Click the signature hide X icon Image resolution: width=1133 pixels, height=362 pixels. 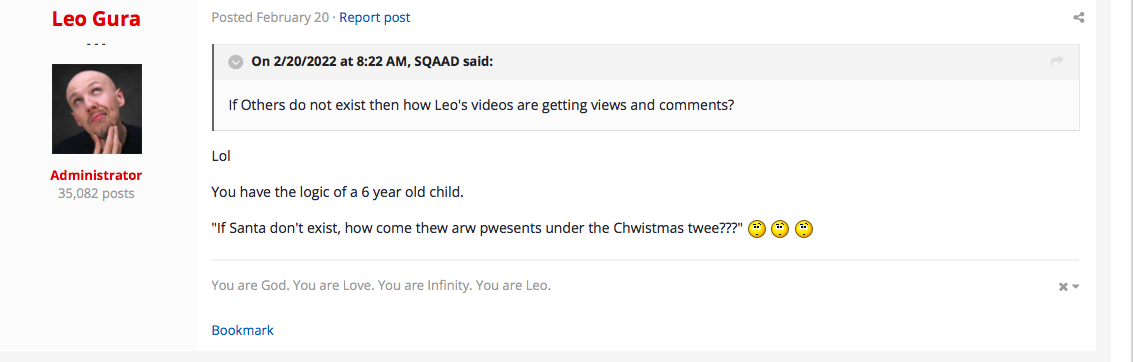1063,287
